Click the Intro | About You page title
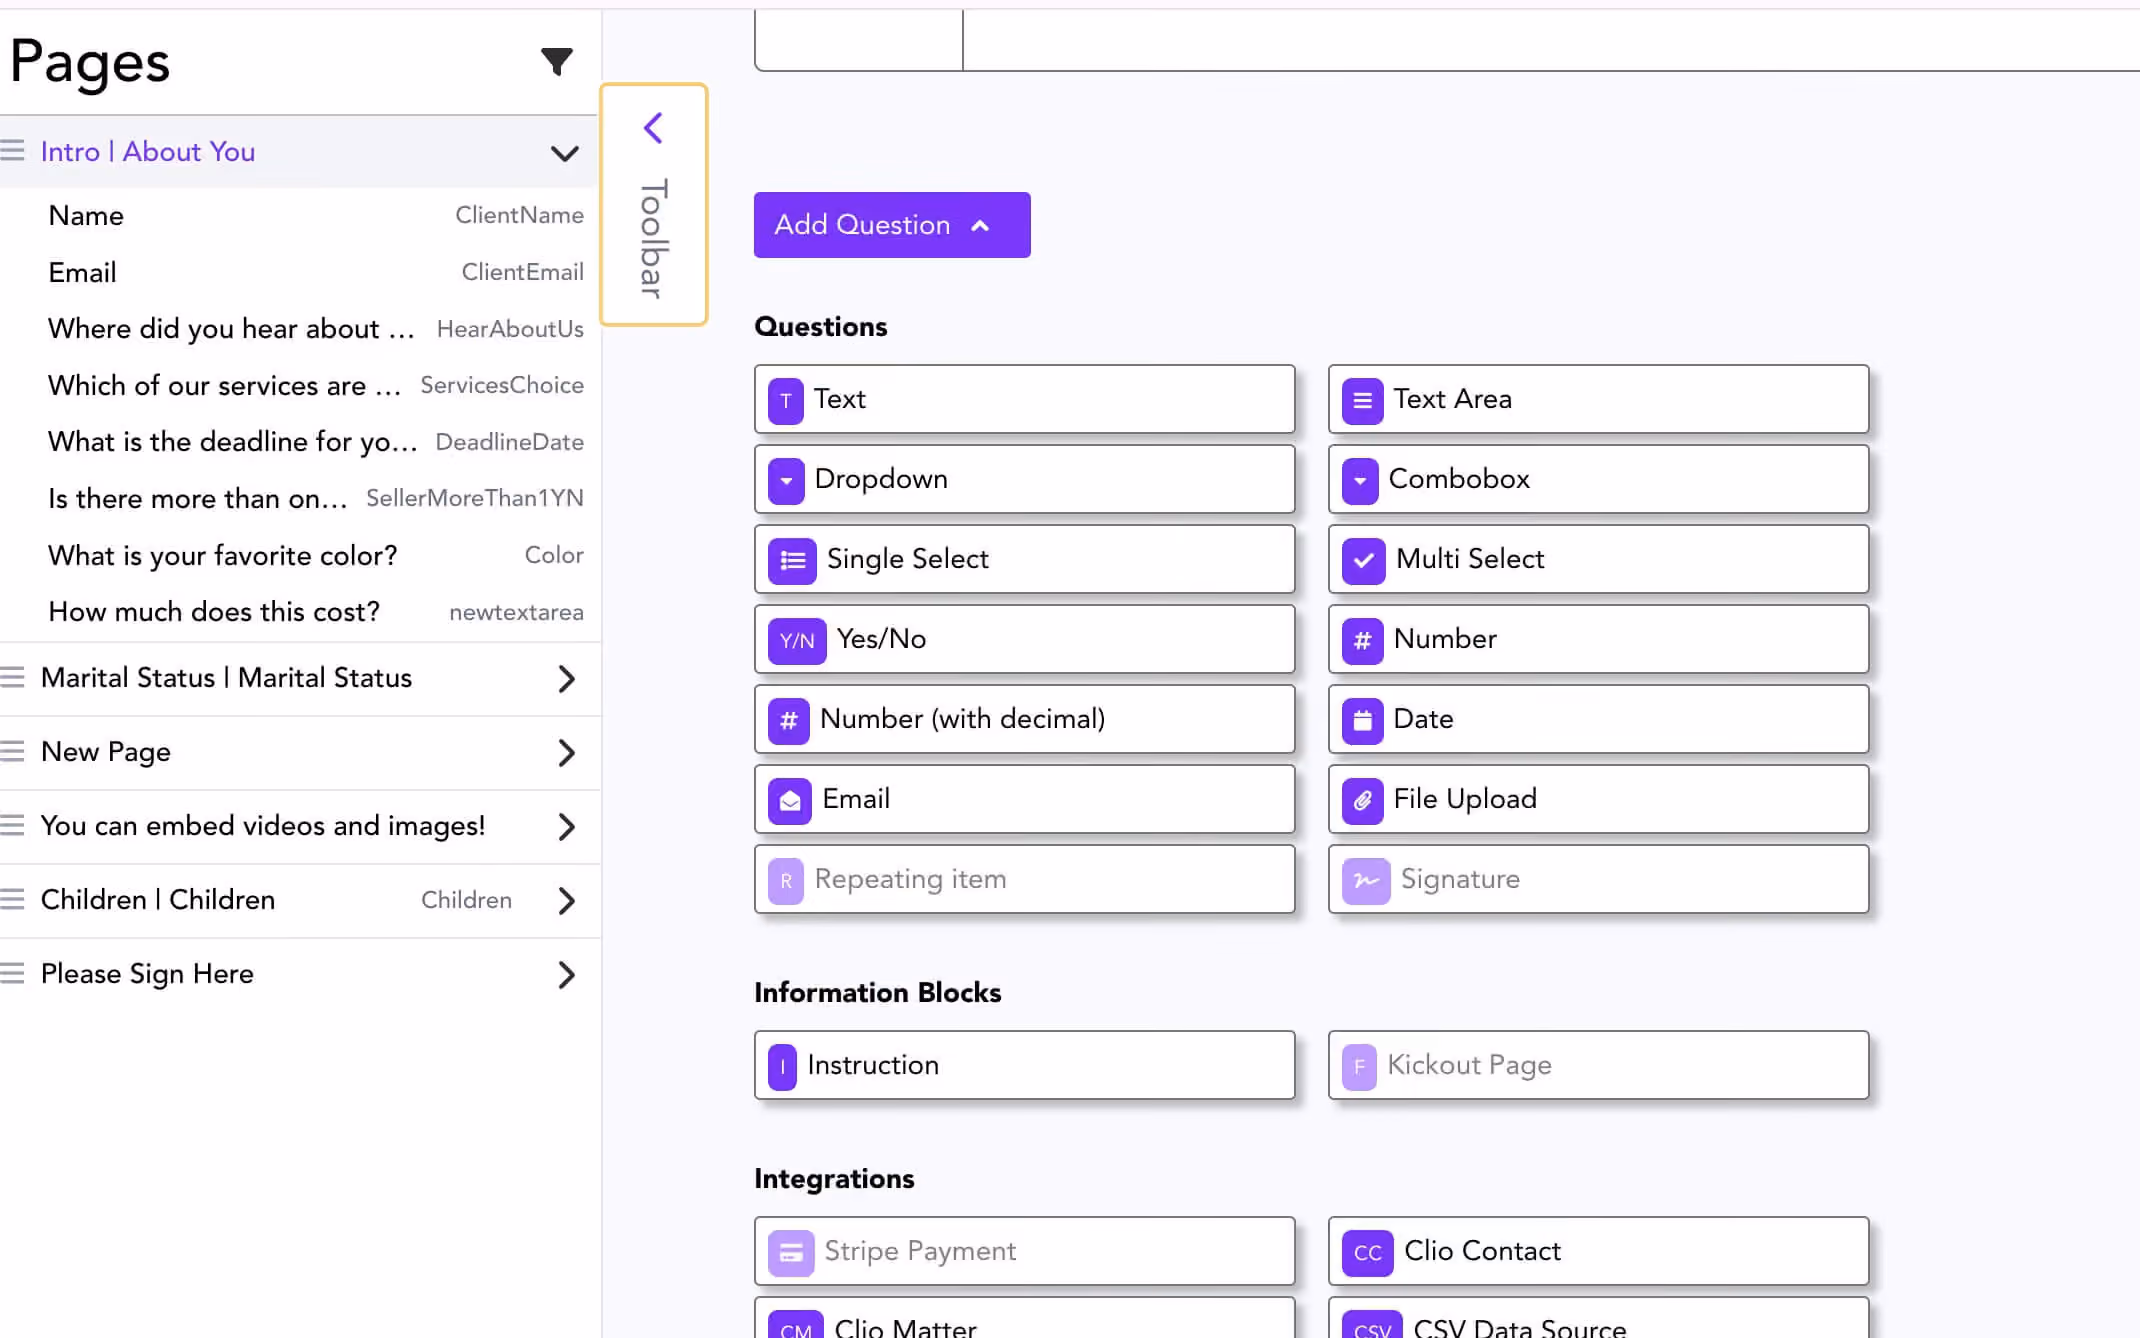This screenshot has height=1338, width=2140. (x=148, y=152)
